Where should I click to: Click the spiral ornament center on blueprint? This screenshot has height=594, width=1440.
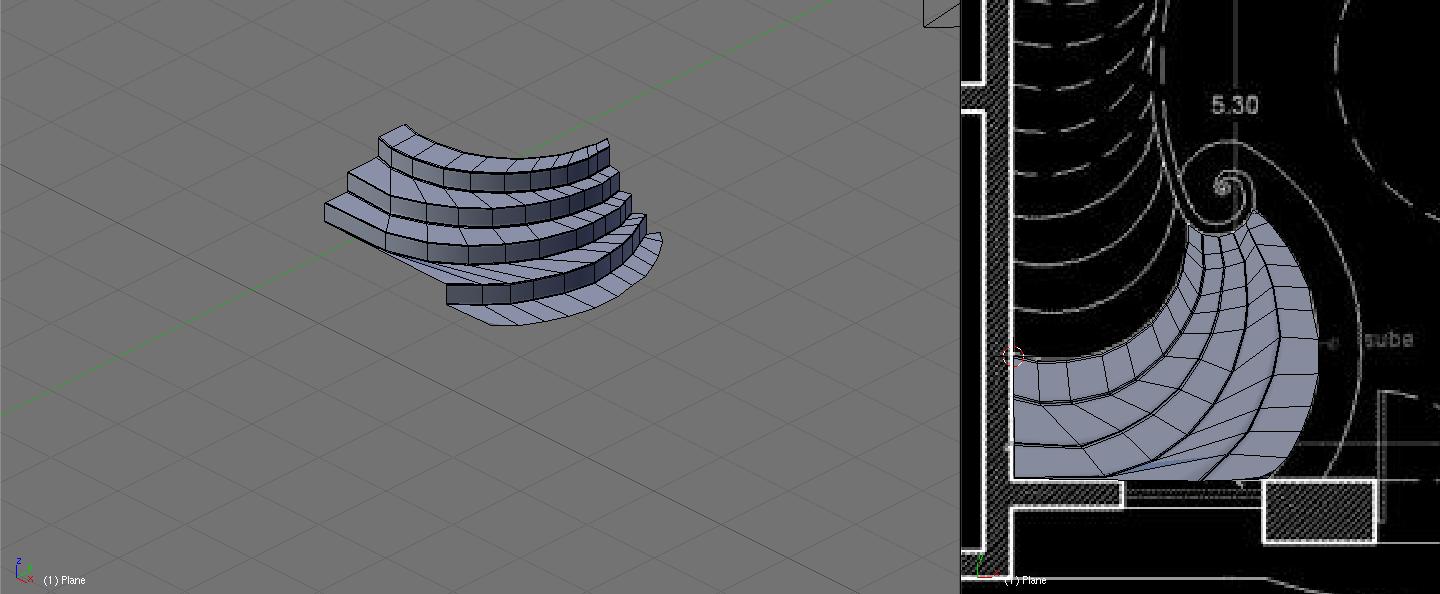[1223, 186]
